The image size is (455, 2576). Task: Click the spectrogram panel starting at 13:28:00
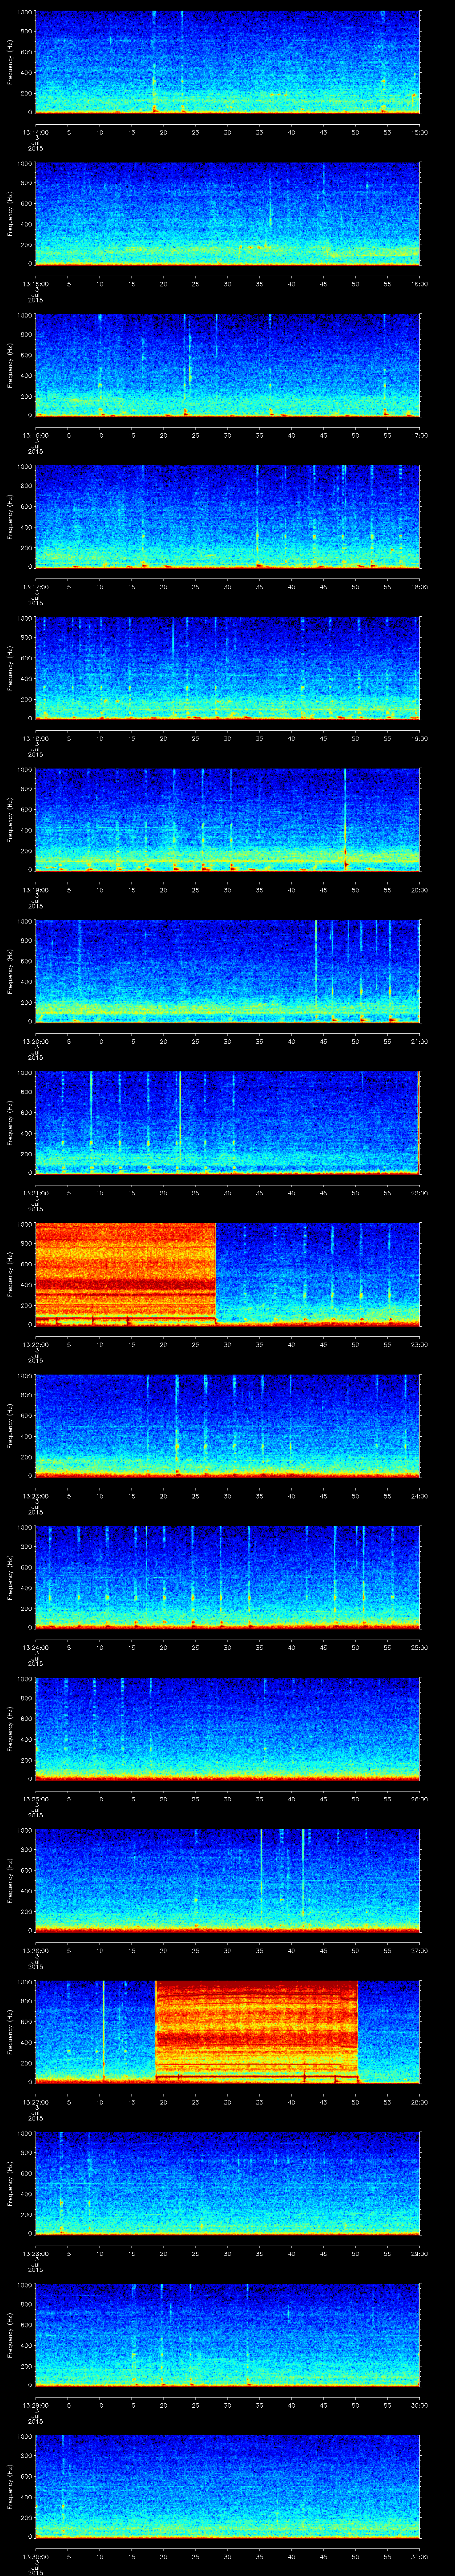(x=227, y=2183)
